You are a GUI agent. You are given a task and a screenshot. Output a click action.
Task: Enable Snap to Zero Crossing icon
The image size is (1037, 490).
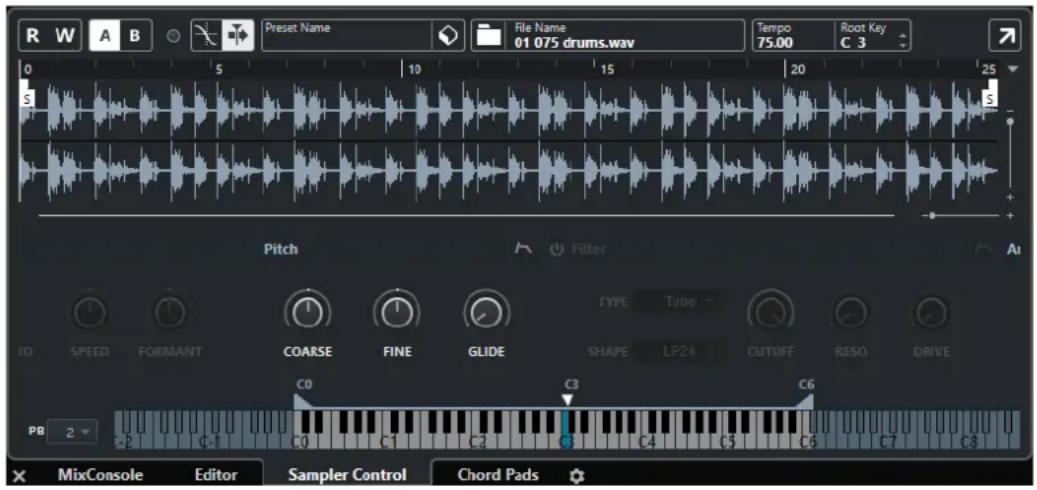click(x=207, y=36)
